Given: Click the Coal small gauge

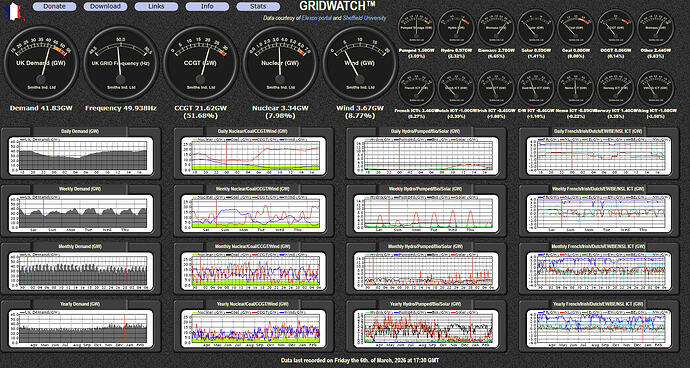Looking at the screenshot, I should 575,27.
